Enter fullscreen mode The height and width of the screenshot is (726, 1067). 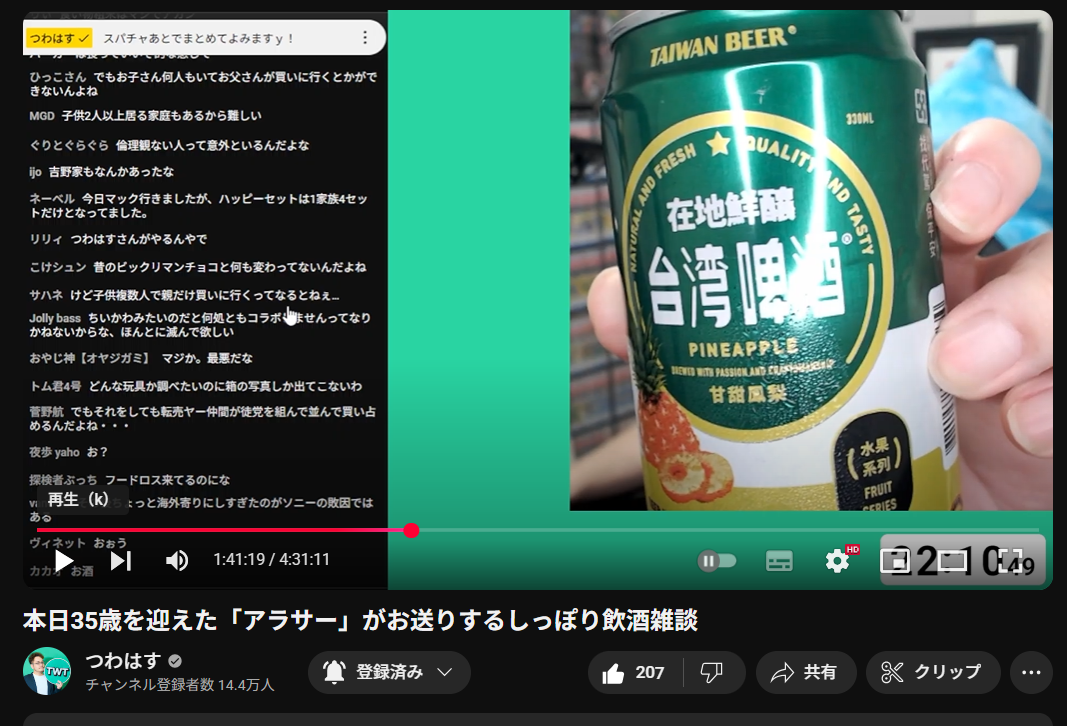tap(1011, 561)
